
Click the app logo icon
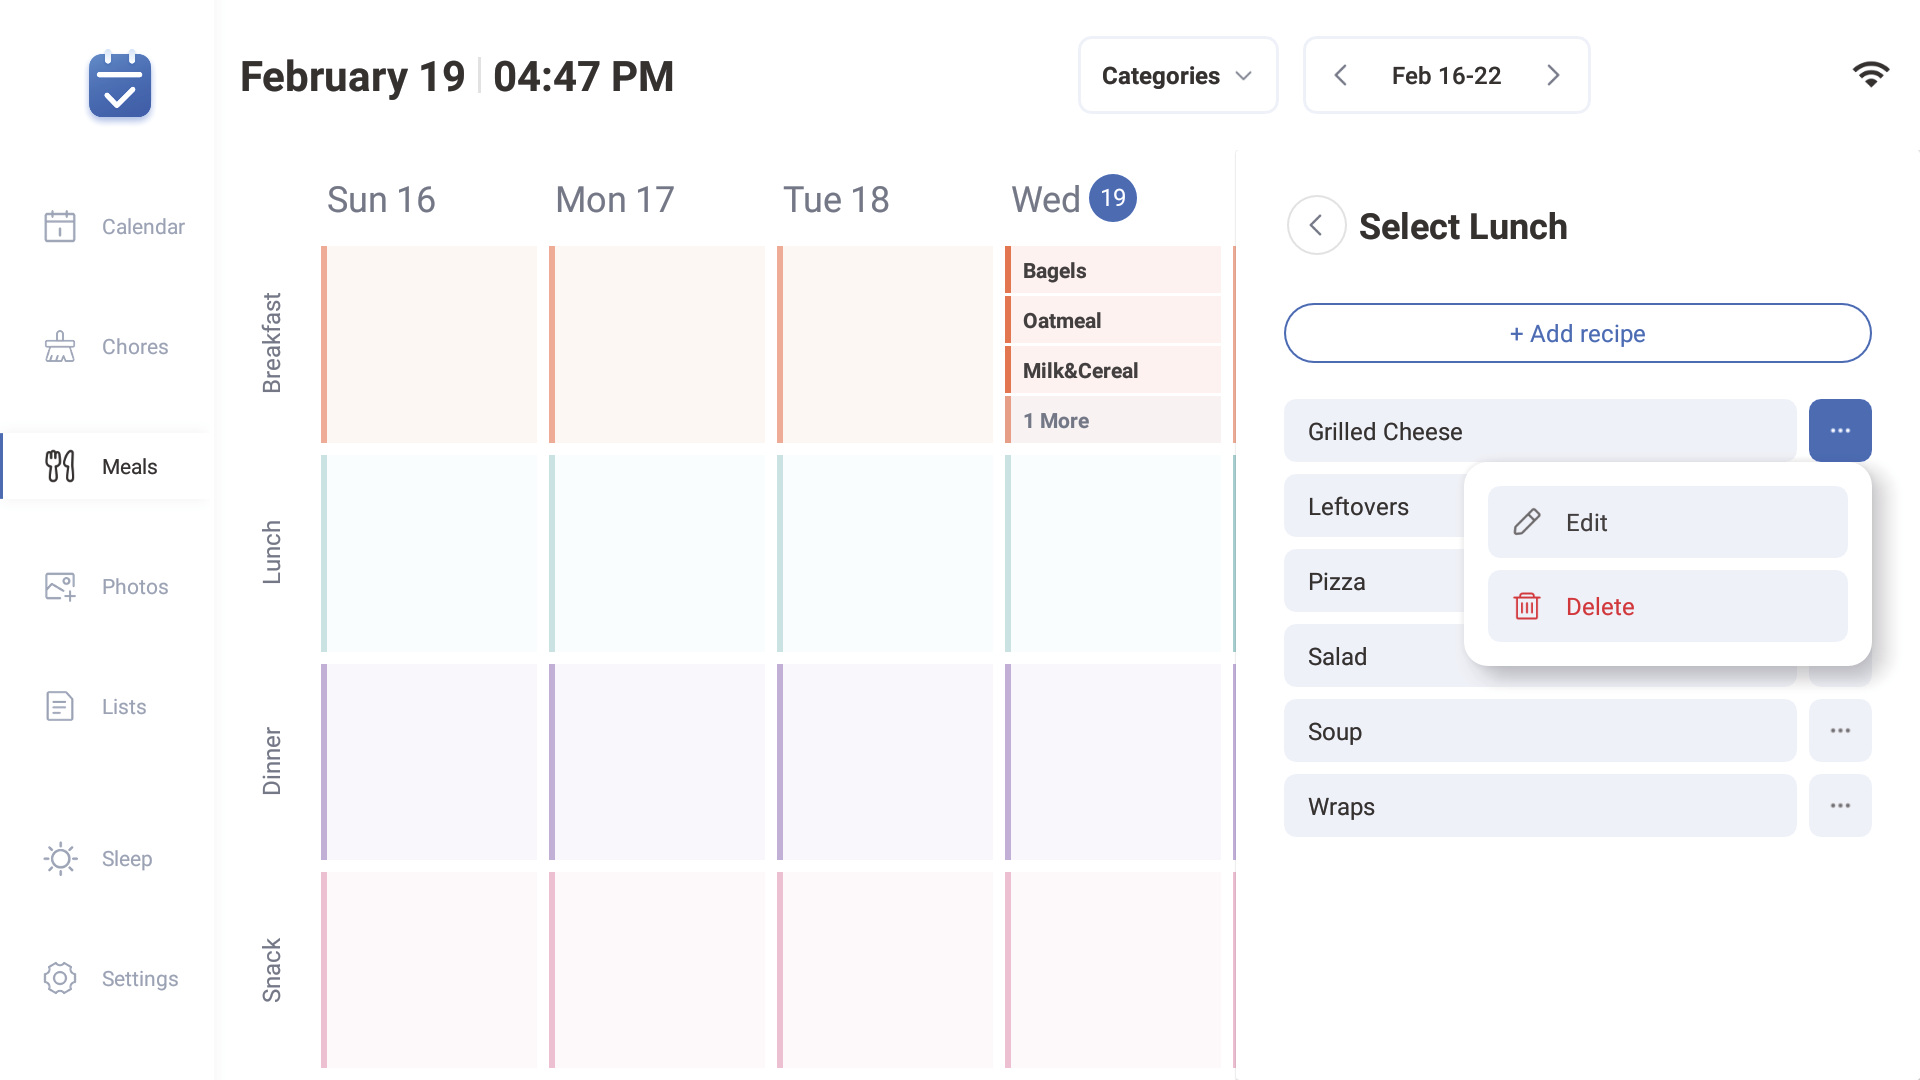(120, 85)
